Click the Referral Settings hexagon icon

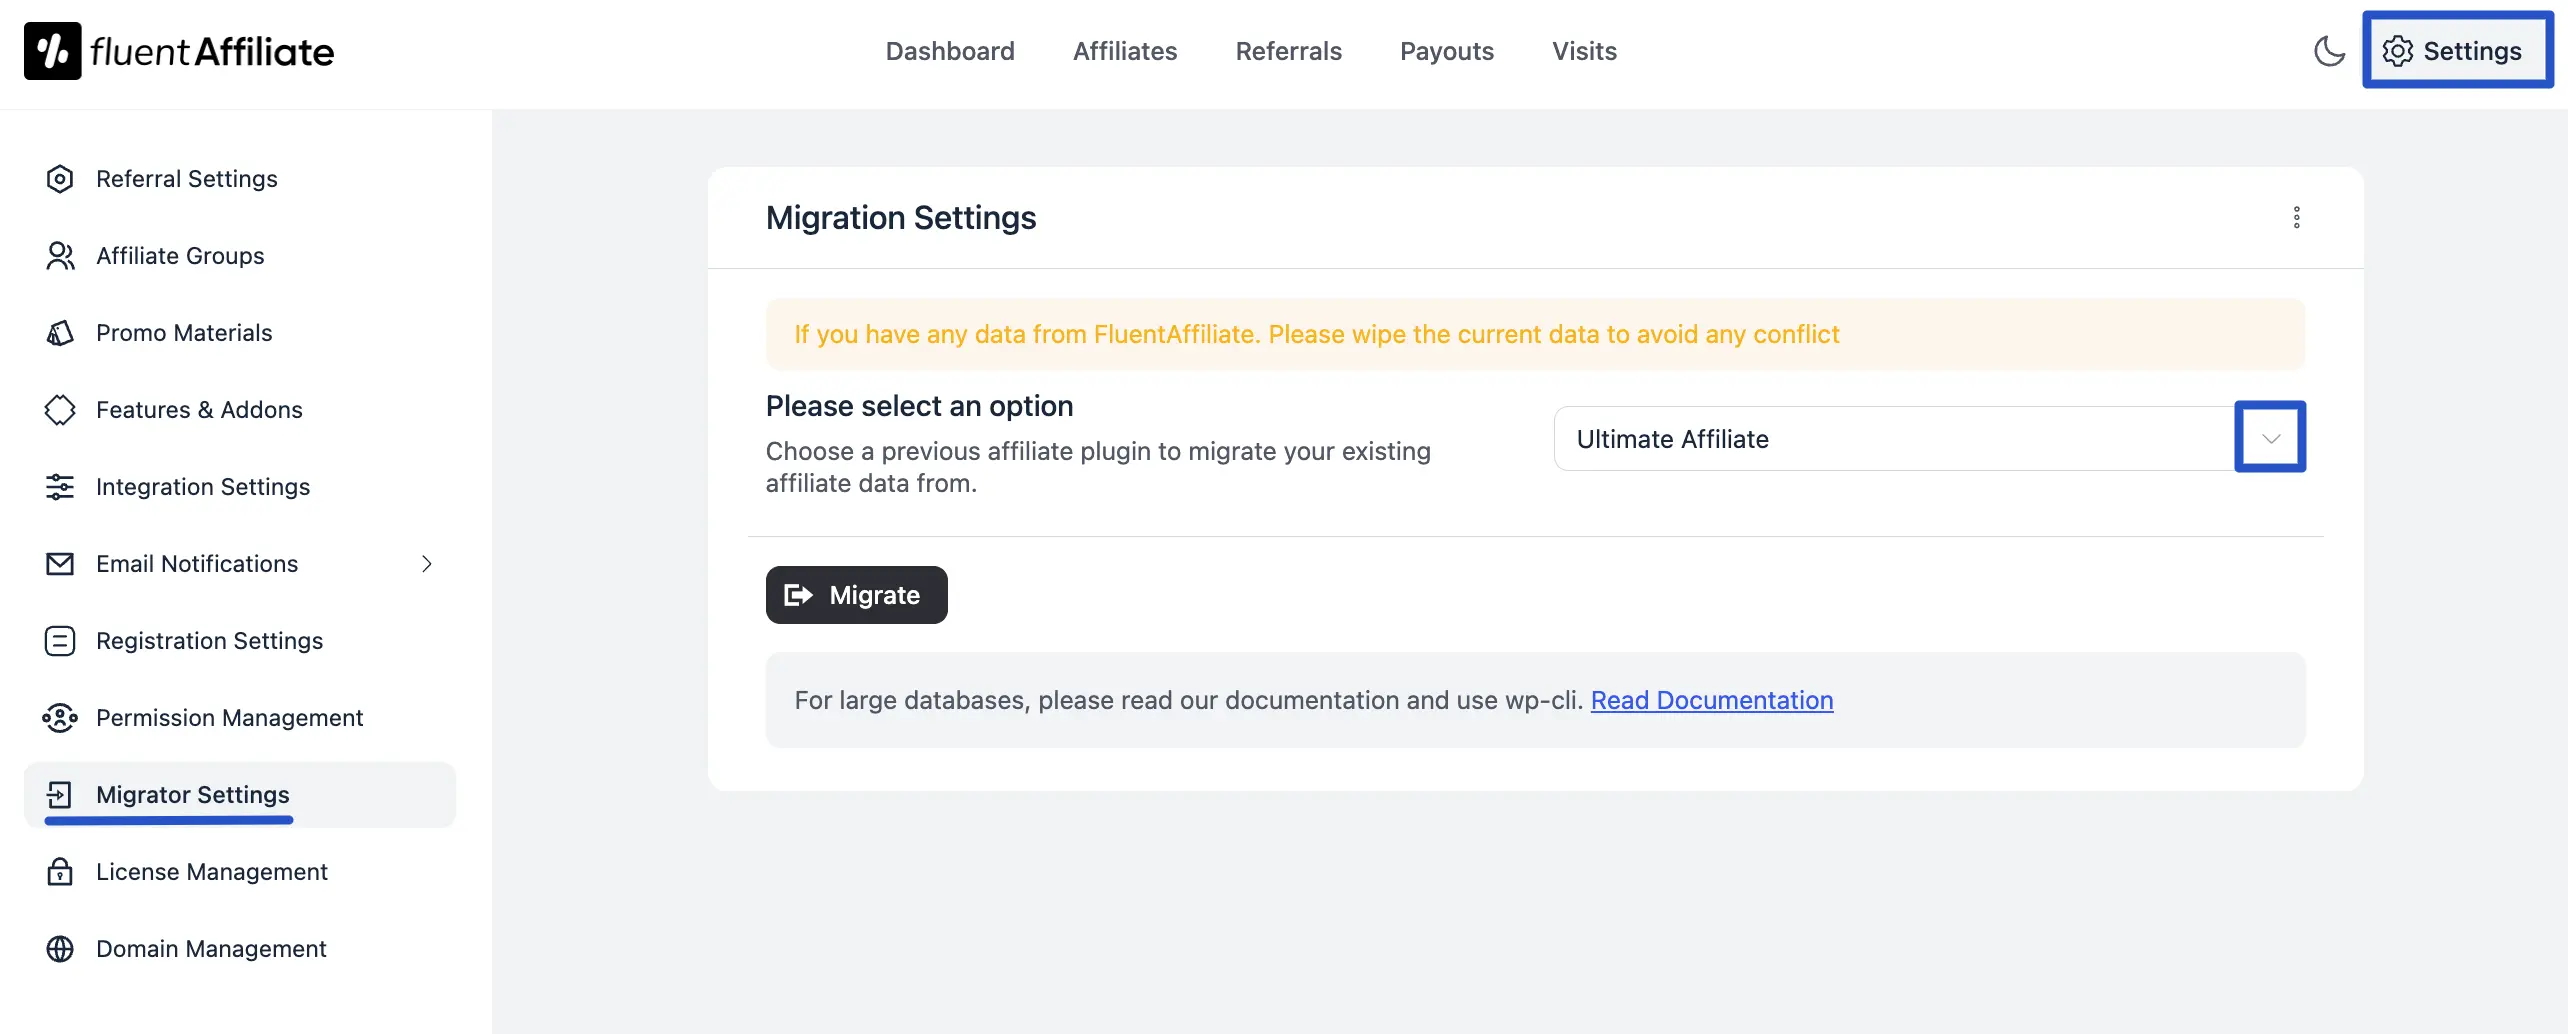coord(60,179)
